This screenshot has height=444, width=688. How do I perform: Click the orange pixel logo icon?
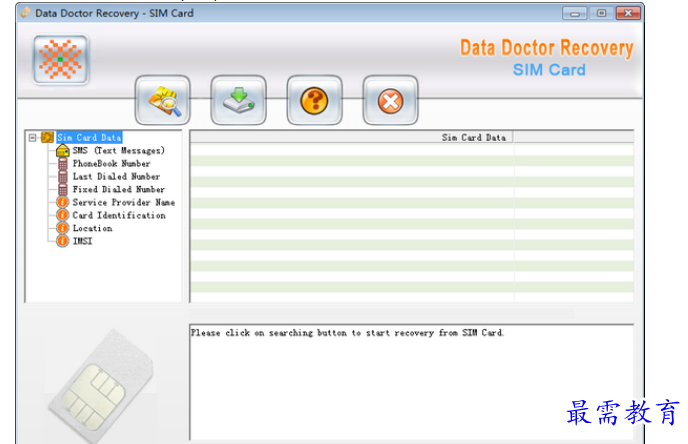click(61, 59)
